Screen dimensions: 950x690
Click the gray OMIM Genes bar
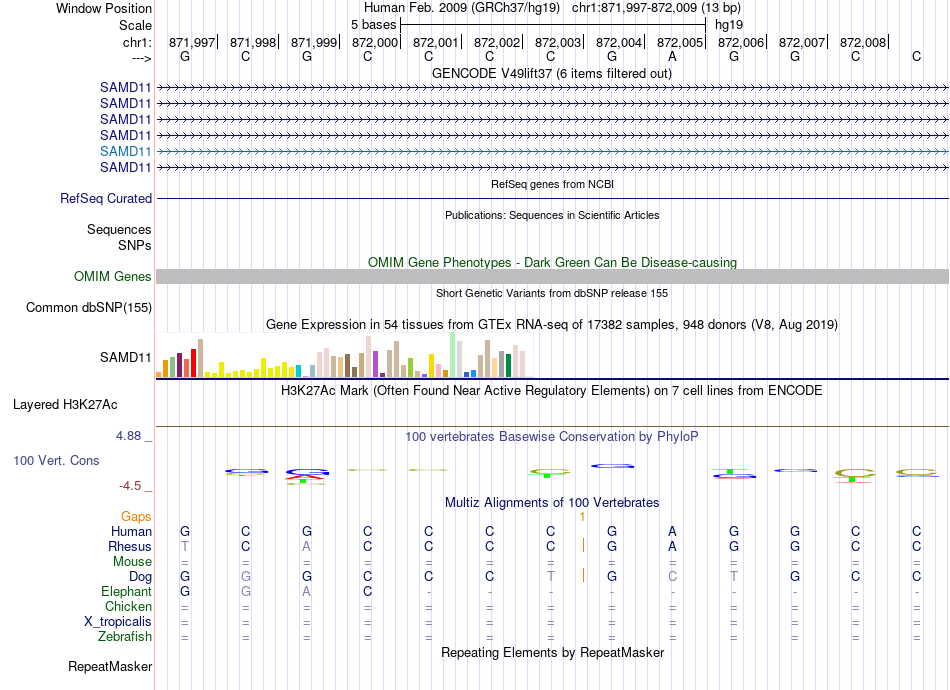552,276
